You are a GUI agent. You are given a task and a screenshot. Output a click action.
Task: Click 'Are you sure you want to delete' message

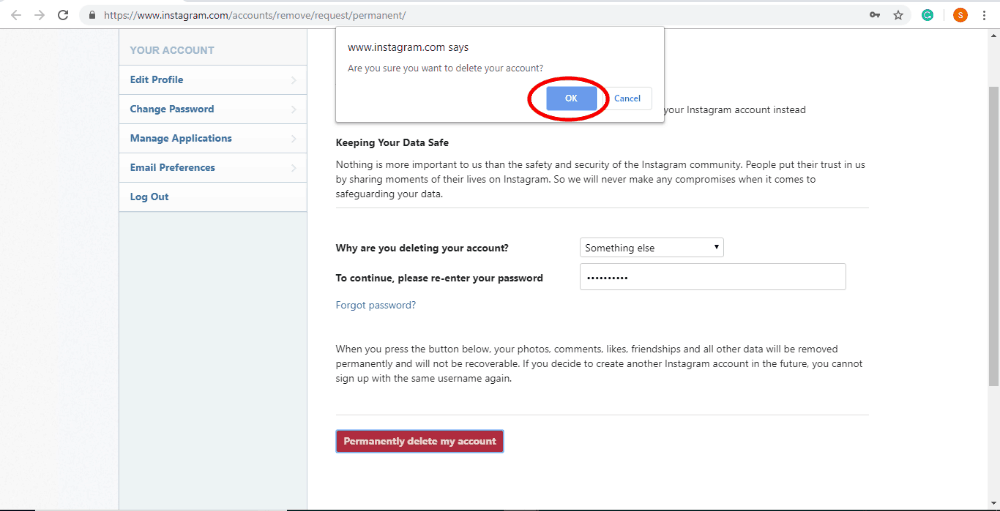445,68
